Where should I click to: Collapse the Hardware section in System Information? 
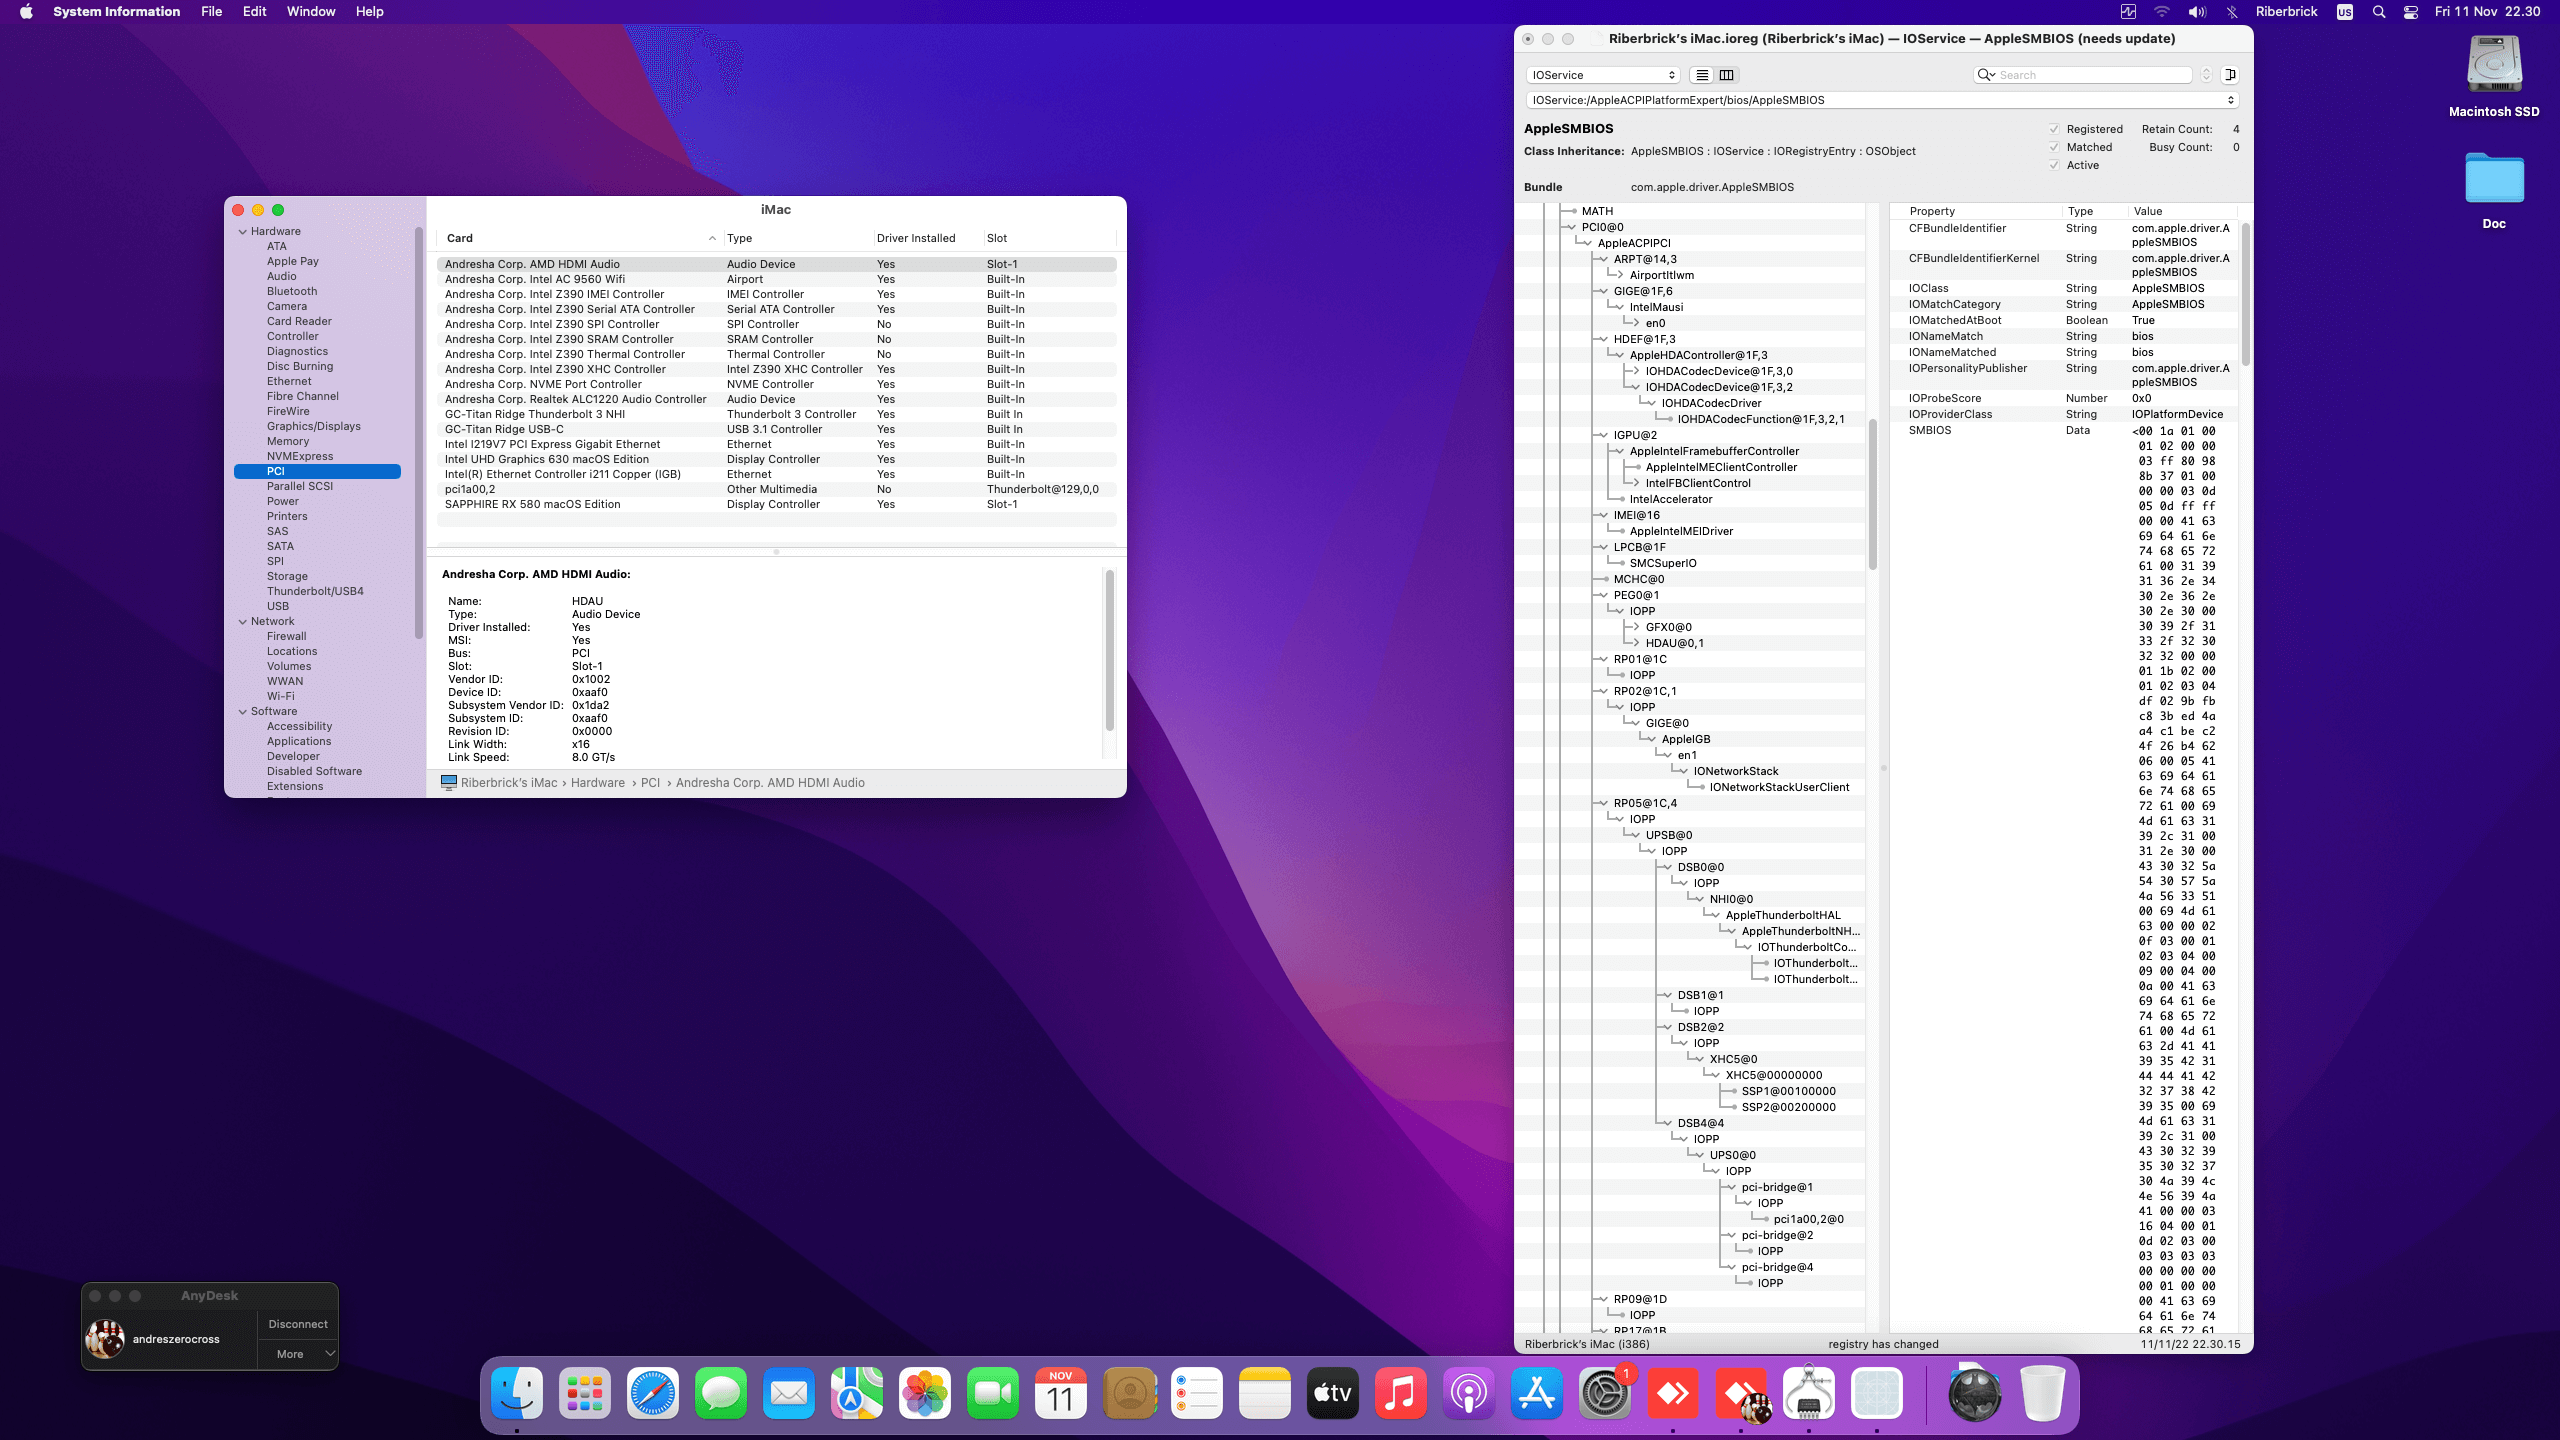pyautogui.click(x=243, y=230)
